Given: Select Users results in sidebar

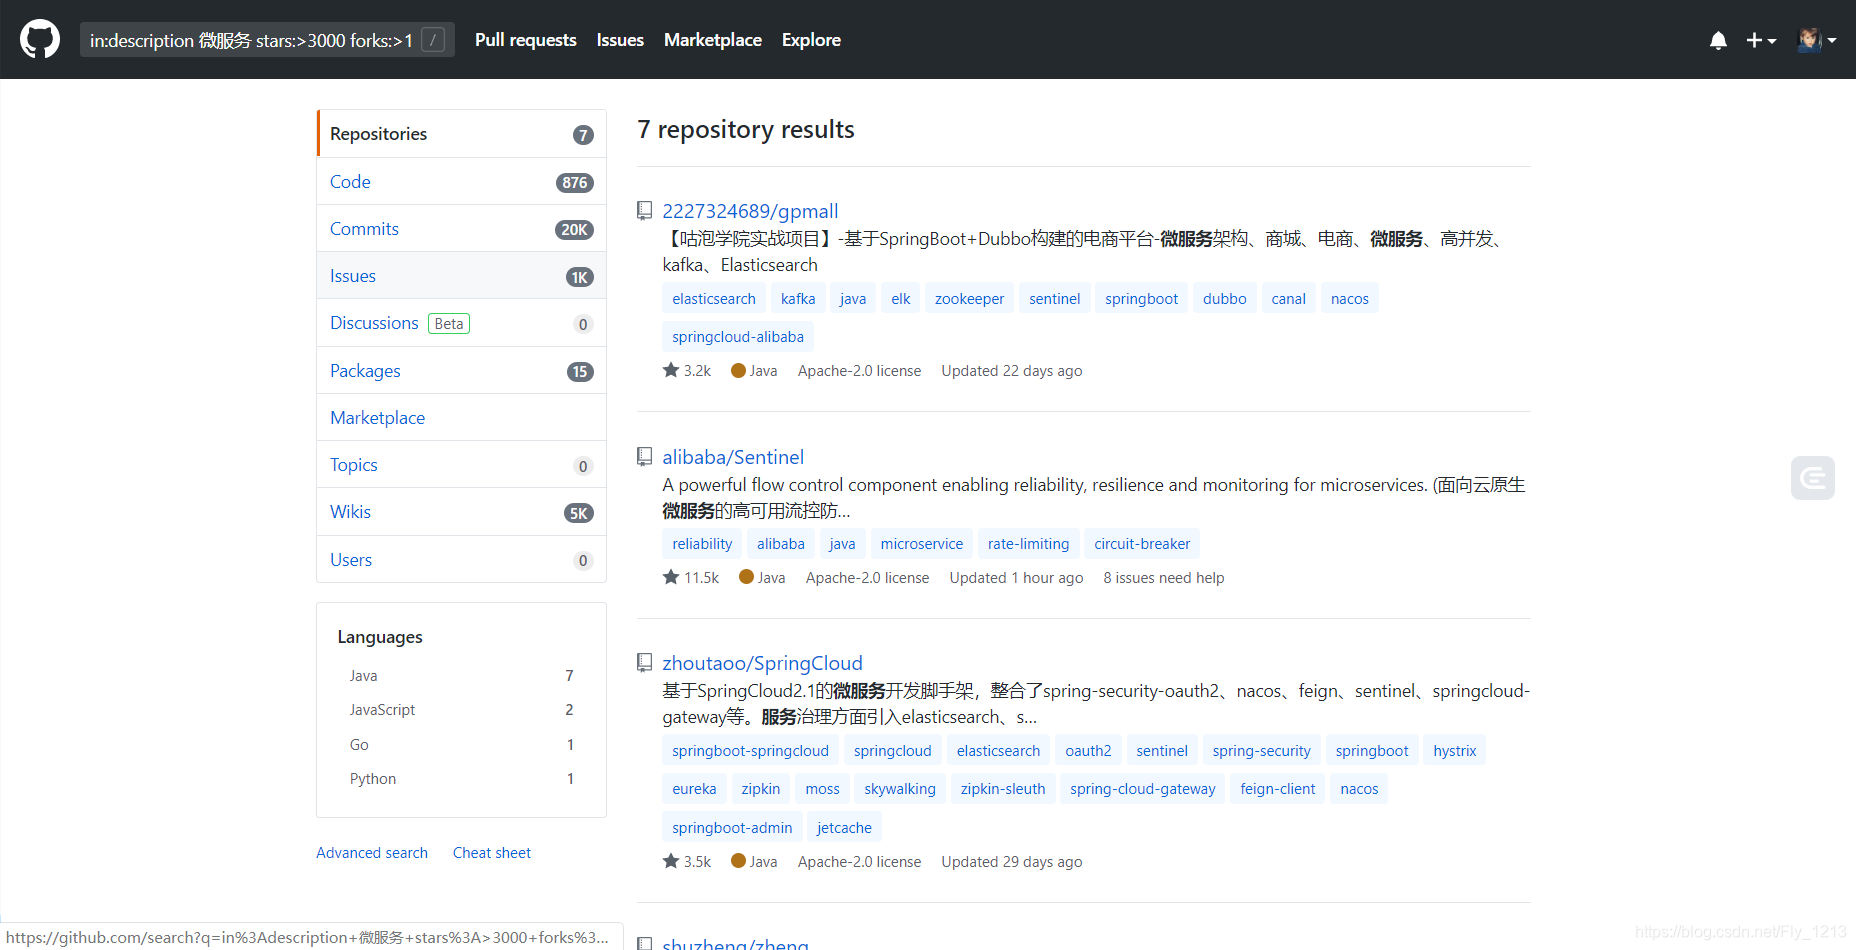Looking at the screenshot, I should [462, 560].
